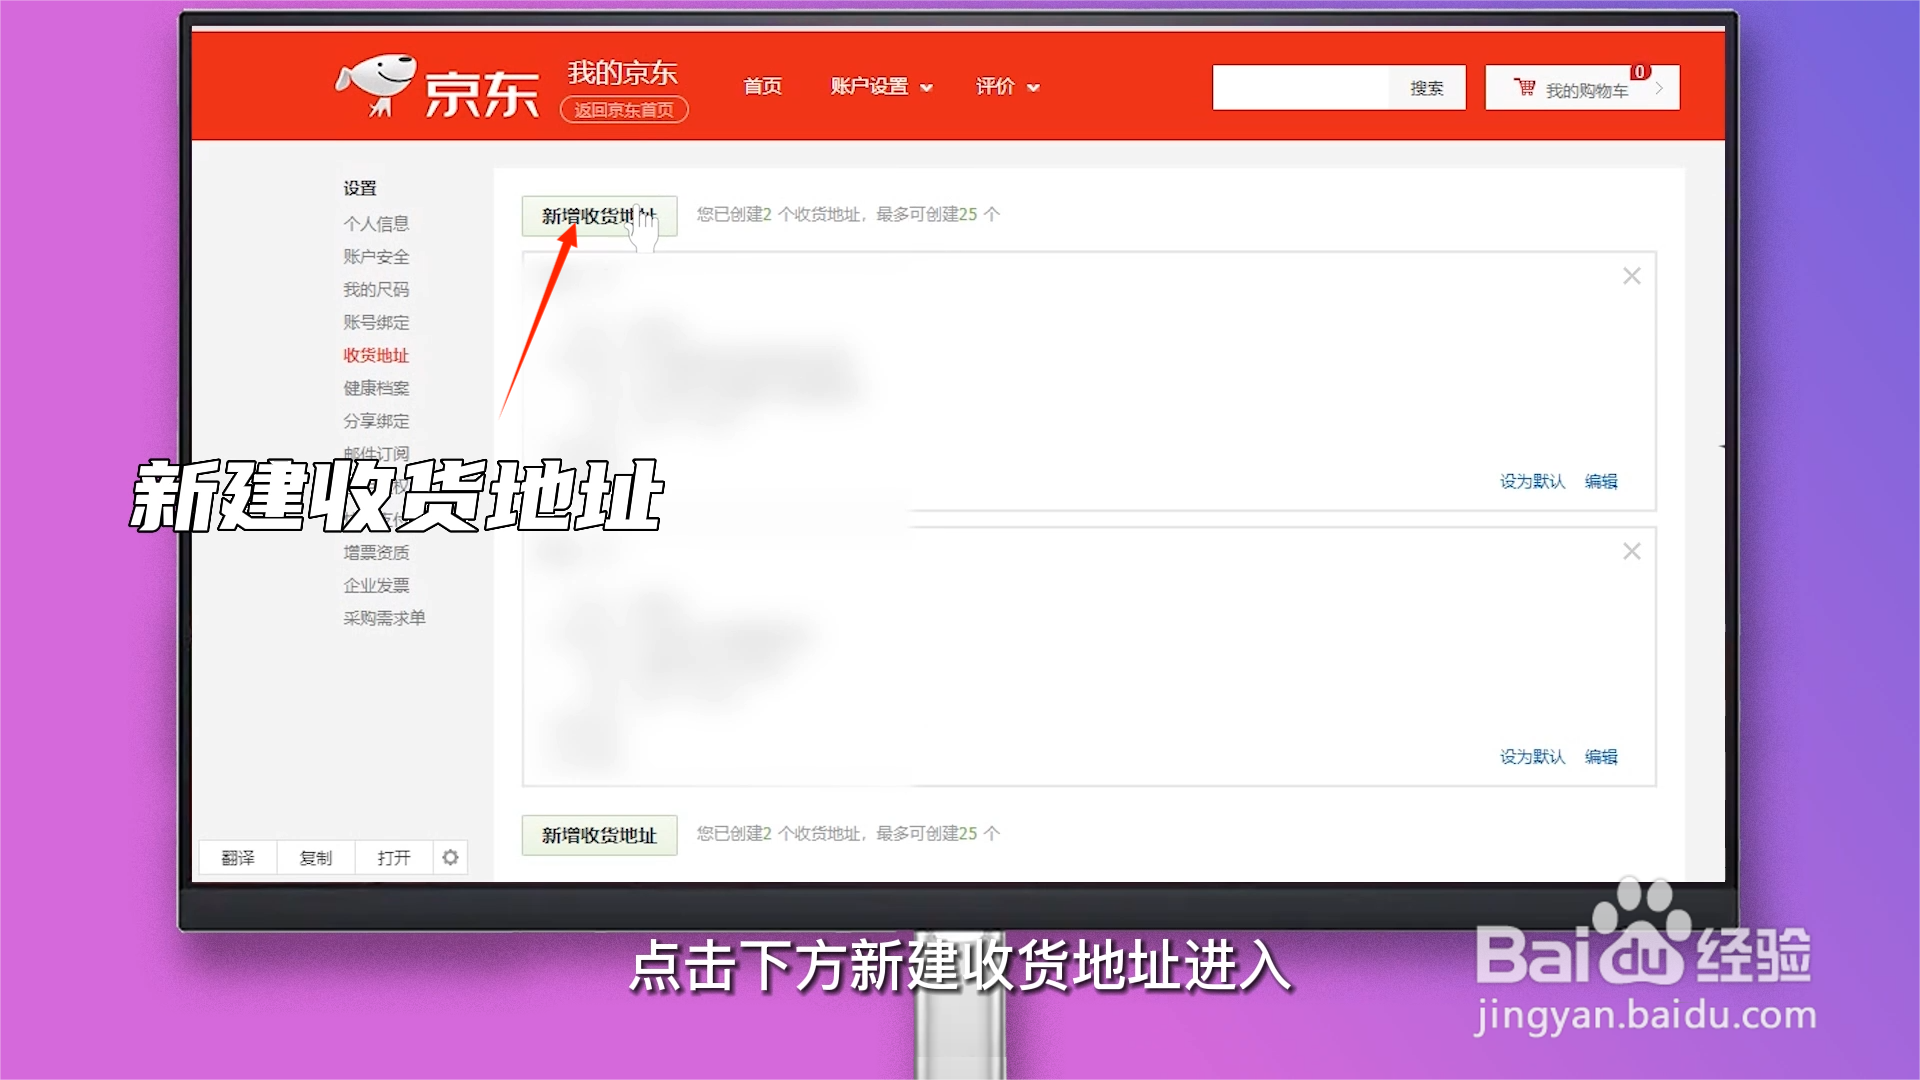Open 分享绑定 in sidebar
Image resolution: width=1920 pixels, height=1080 pixels.
point(376,421)
